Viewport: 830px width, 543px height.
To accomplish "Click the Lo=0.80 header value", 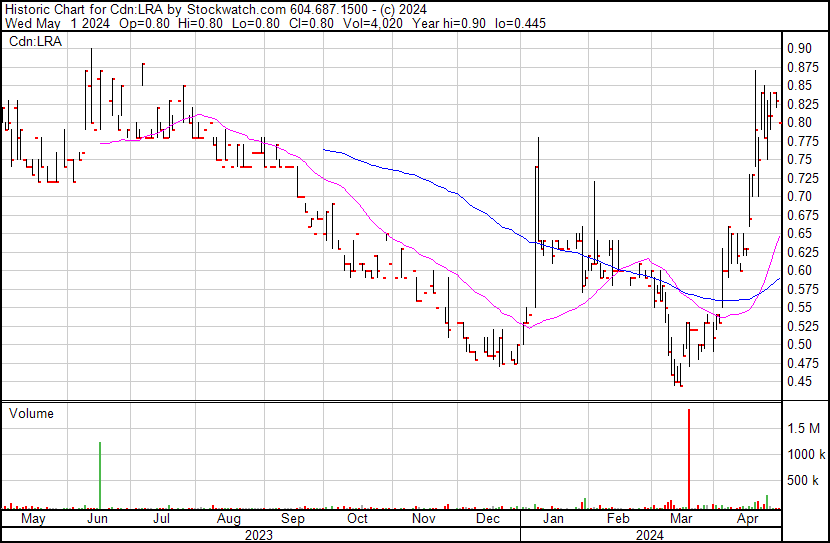I will (256, 23).
